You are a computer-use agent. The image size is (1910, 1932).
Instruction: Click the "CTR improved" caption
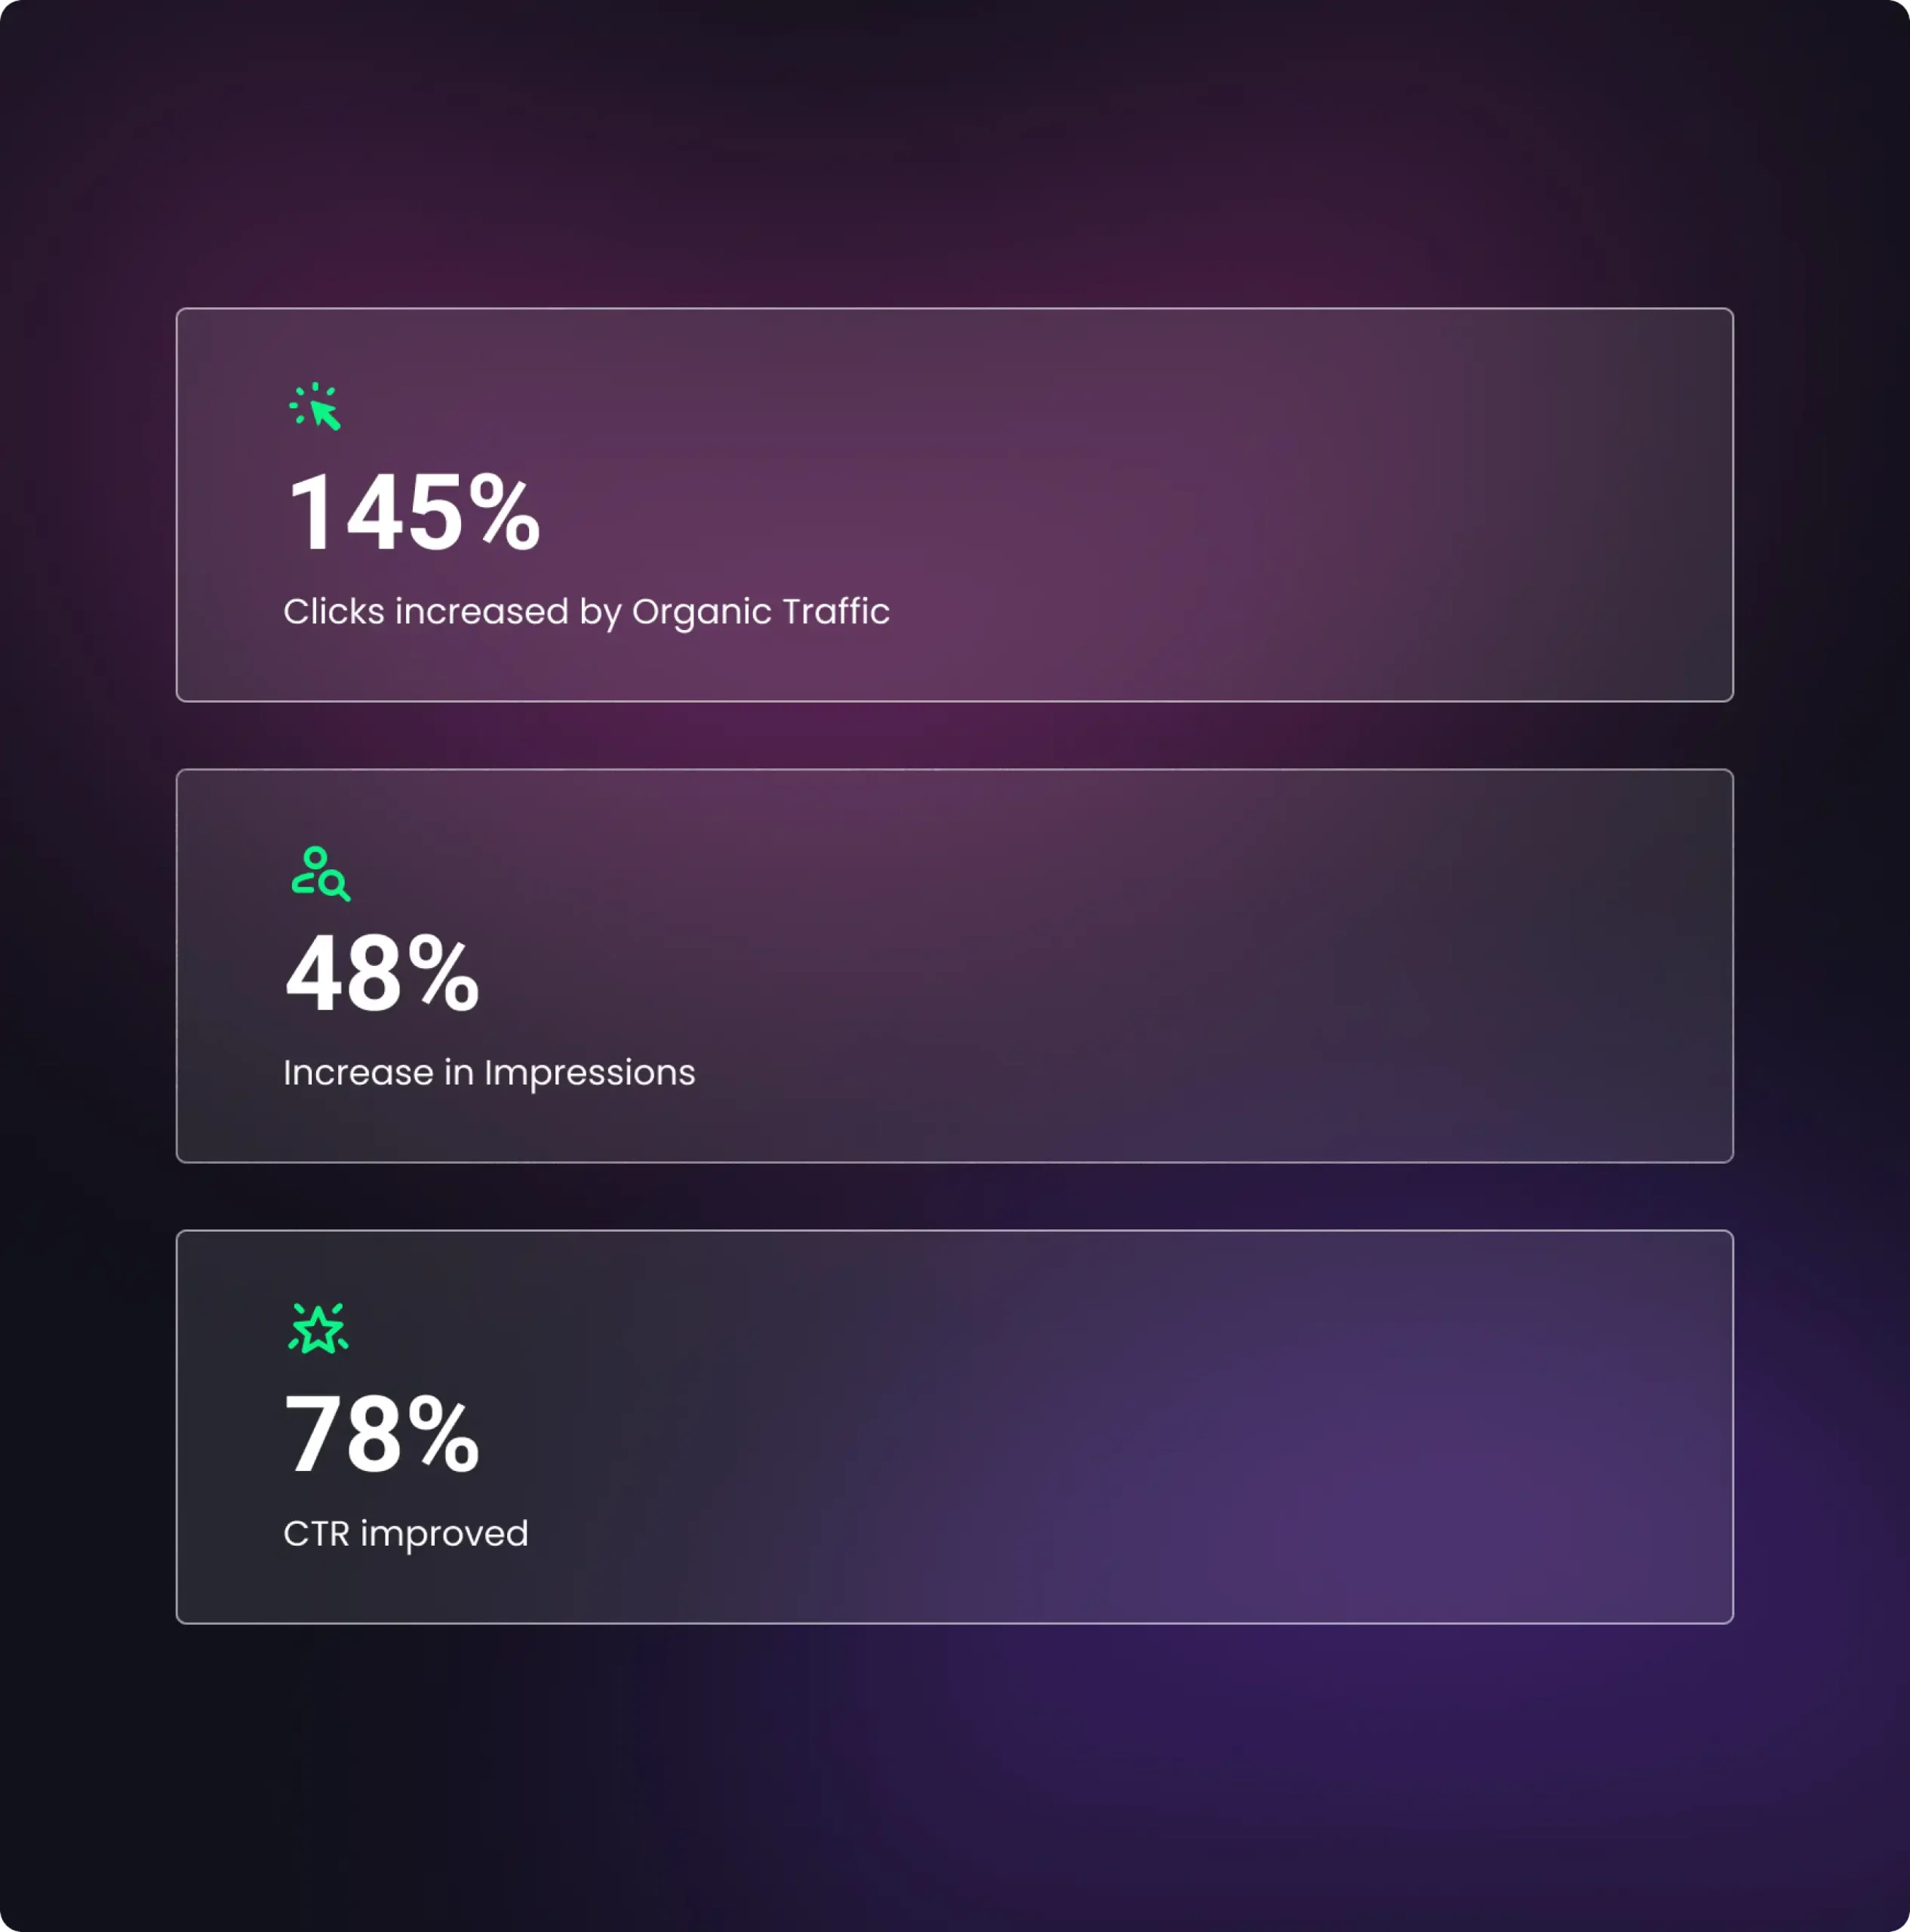coord(405,1533)
